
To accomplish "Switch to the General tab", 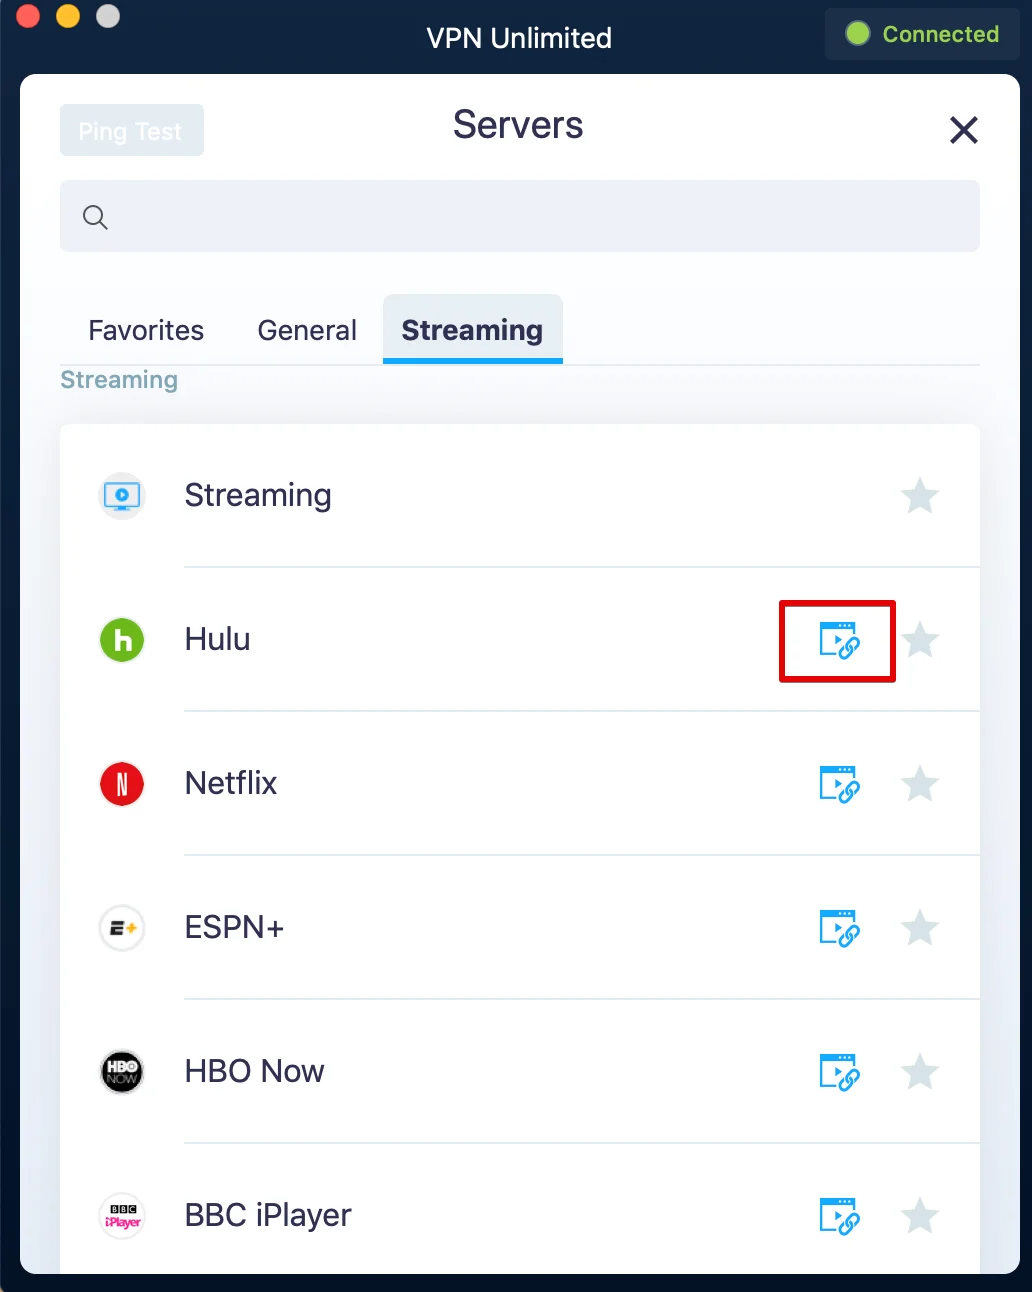I will tap(307, 330).
